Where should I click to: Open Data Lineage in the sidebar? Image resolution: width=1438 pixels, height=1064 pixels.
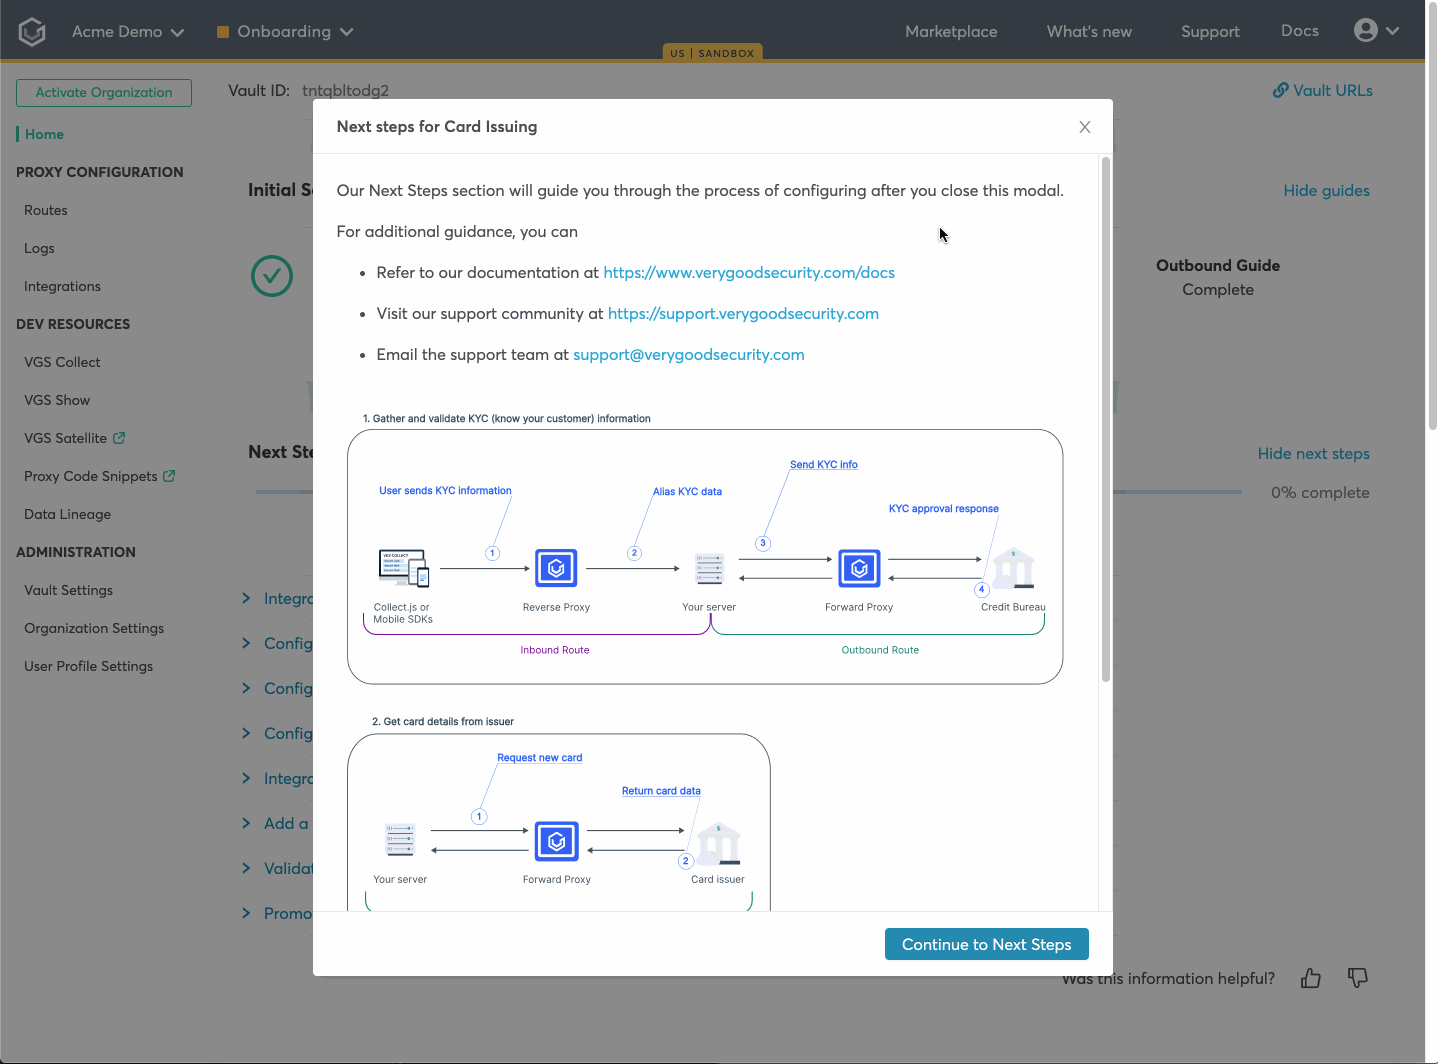point(67,514)
